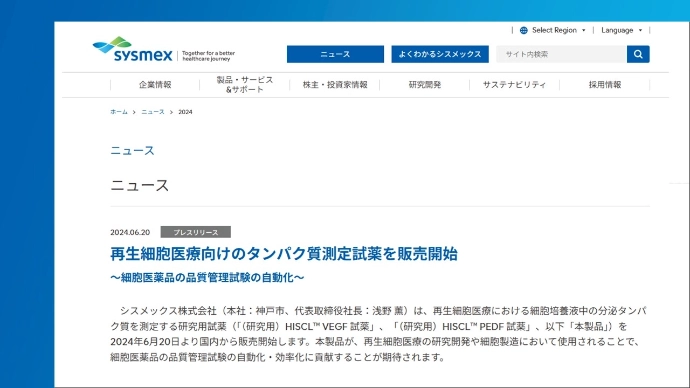Open the サステナビリティ menu

tap(514, 84)
